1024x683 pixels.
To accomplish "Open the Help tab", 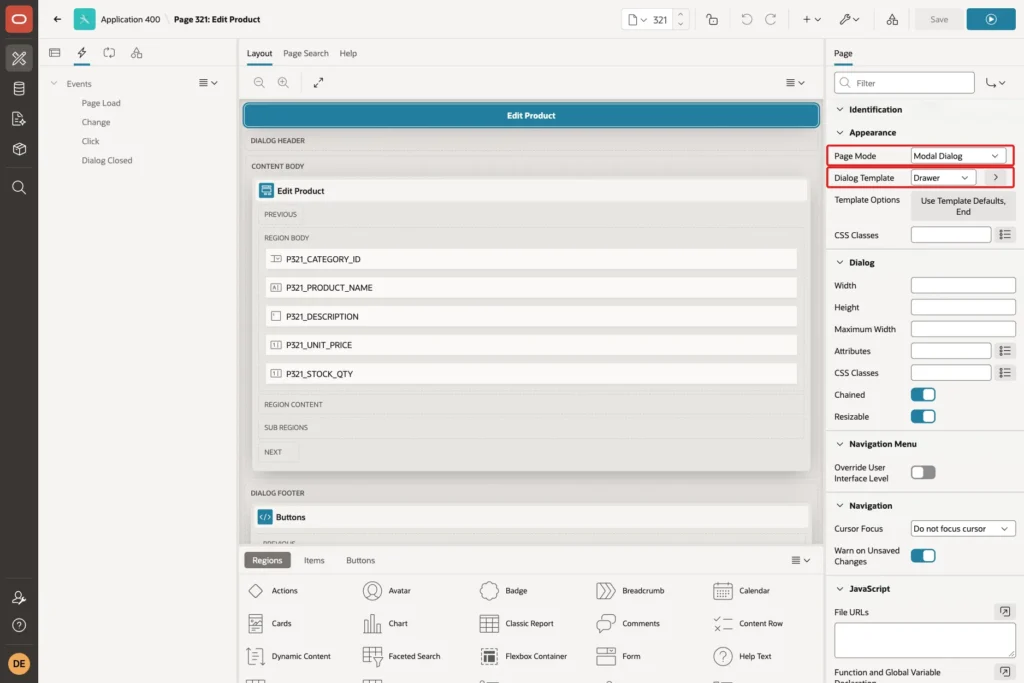I will pyautogui.click(x=348, y=54).
